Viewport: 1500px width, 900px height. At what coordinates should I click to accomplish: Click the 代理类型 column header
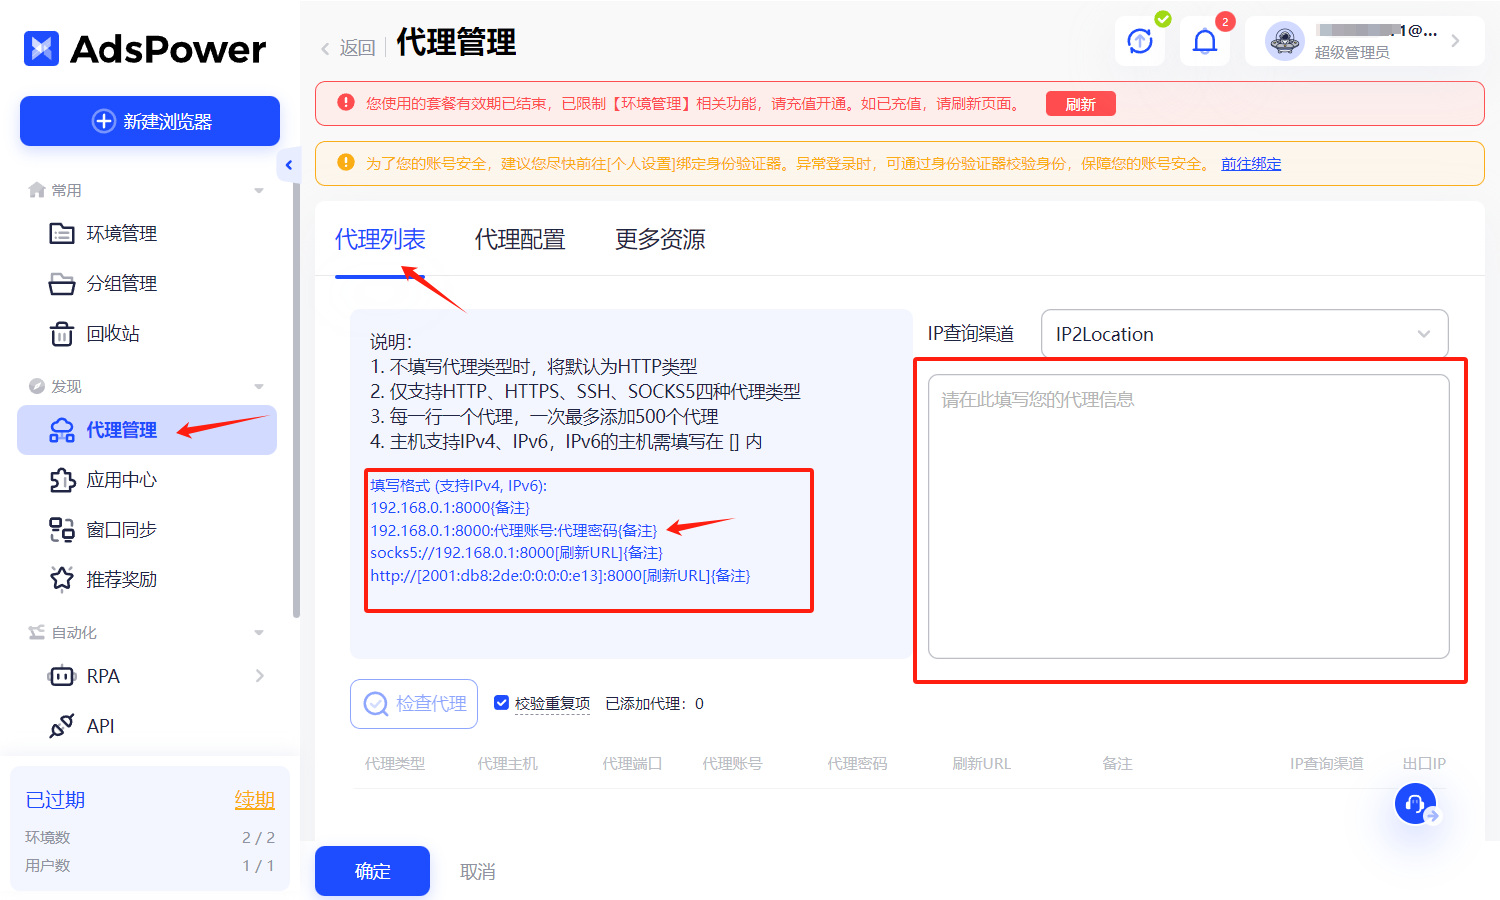click(x=395, y=763)
